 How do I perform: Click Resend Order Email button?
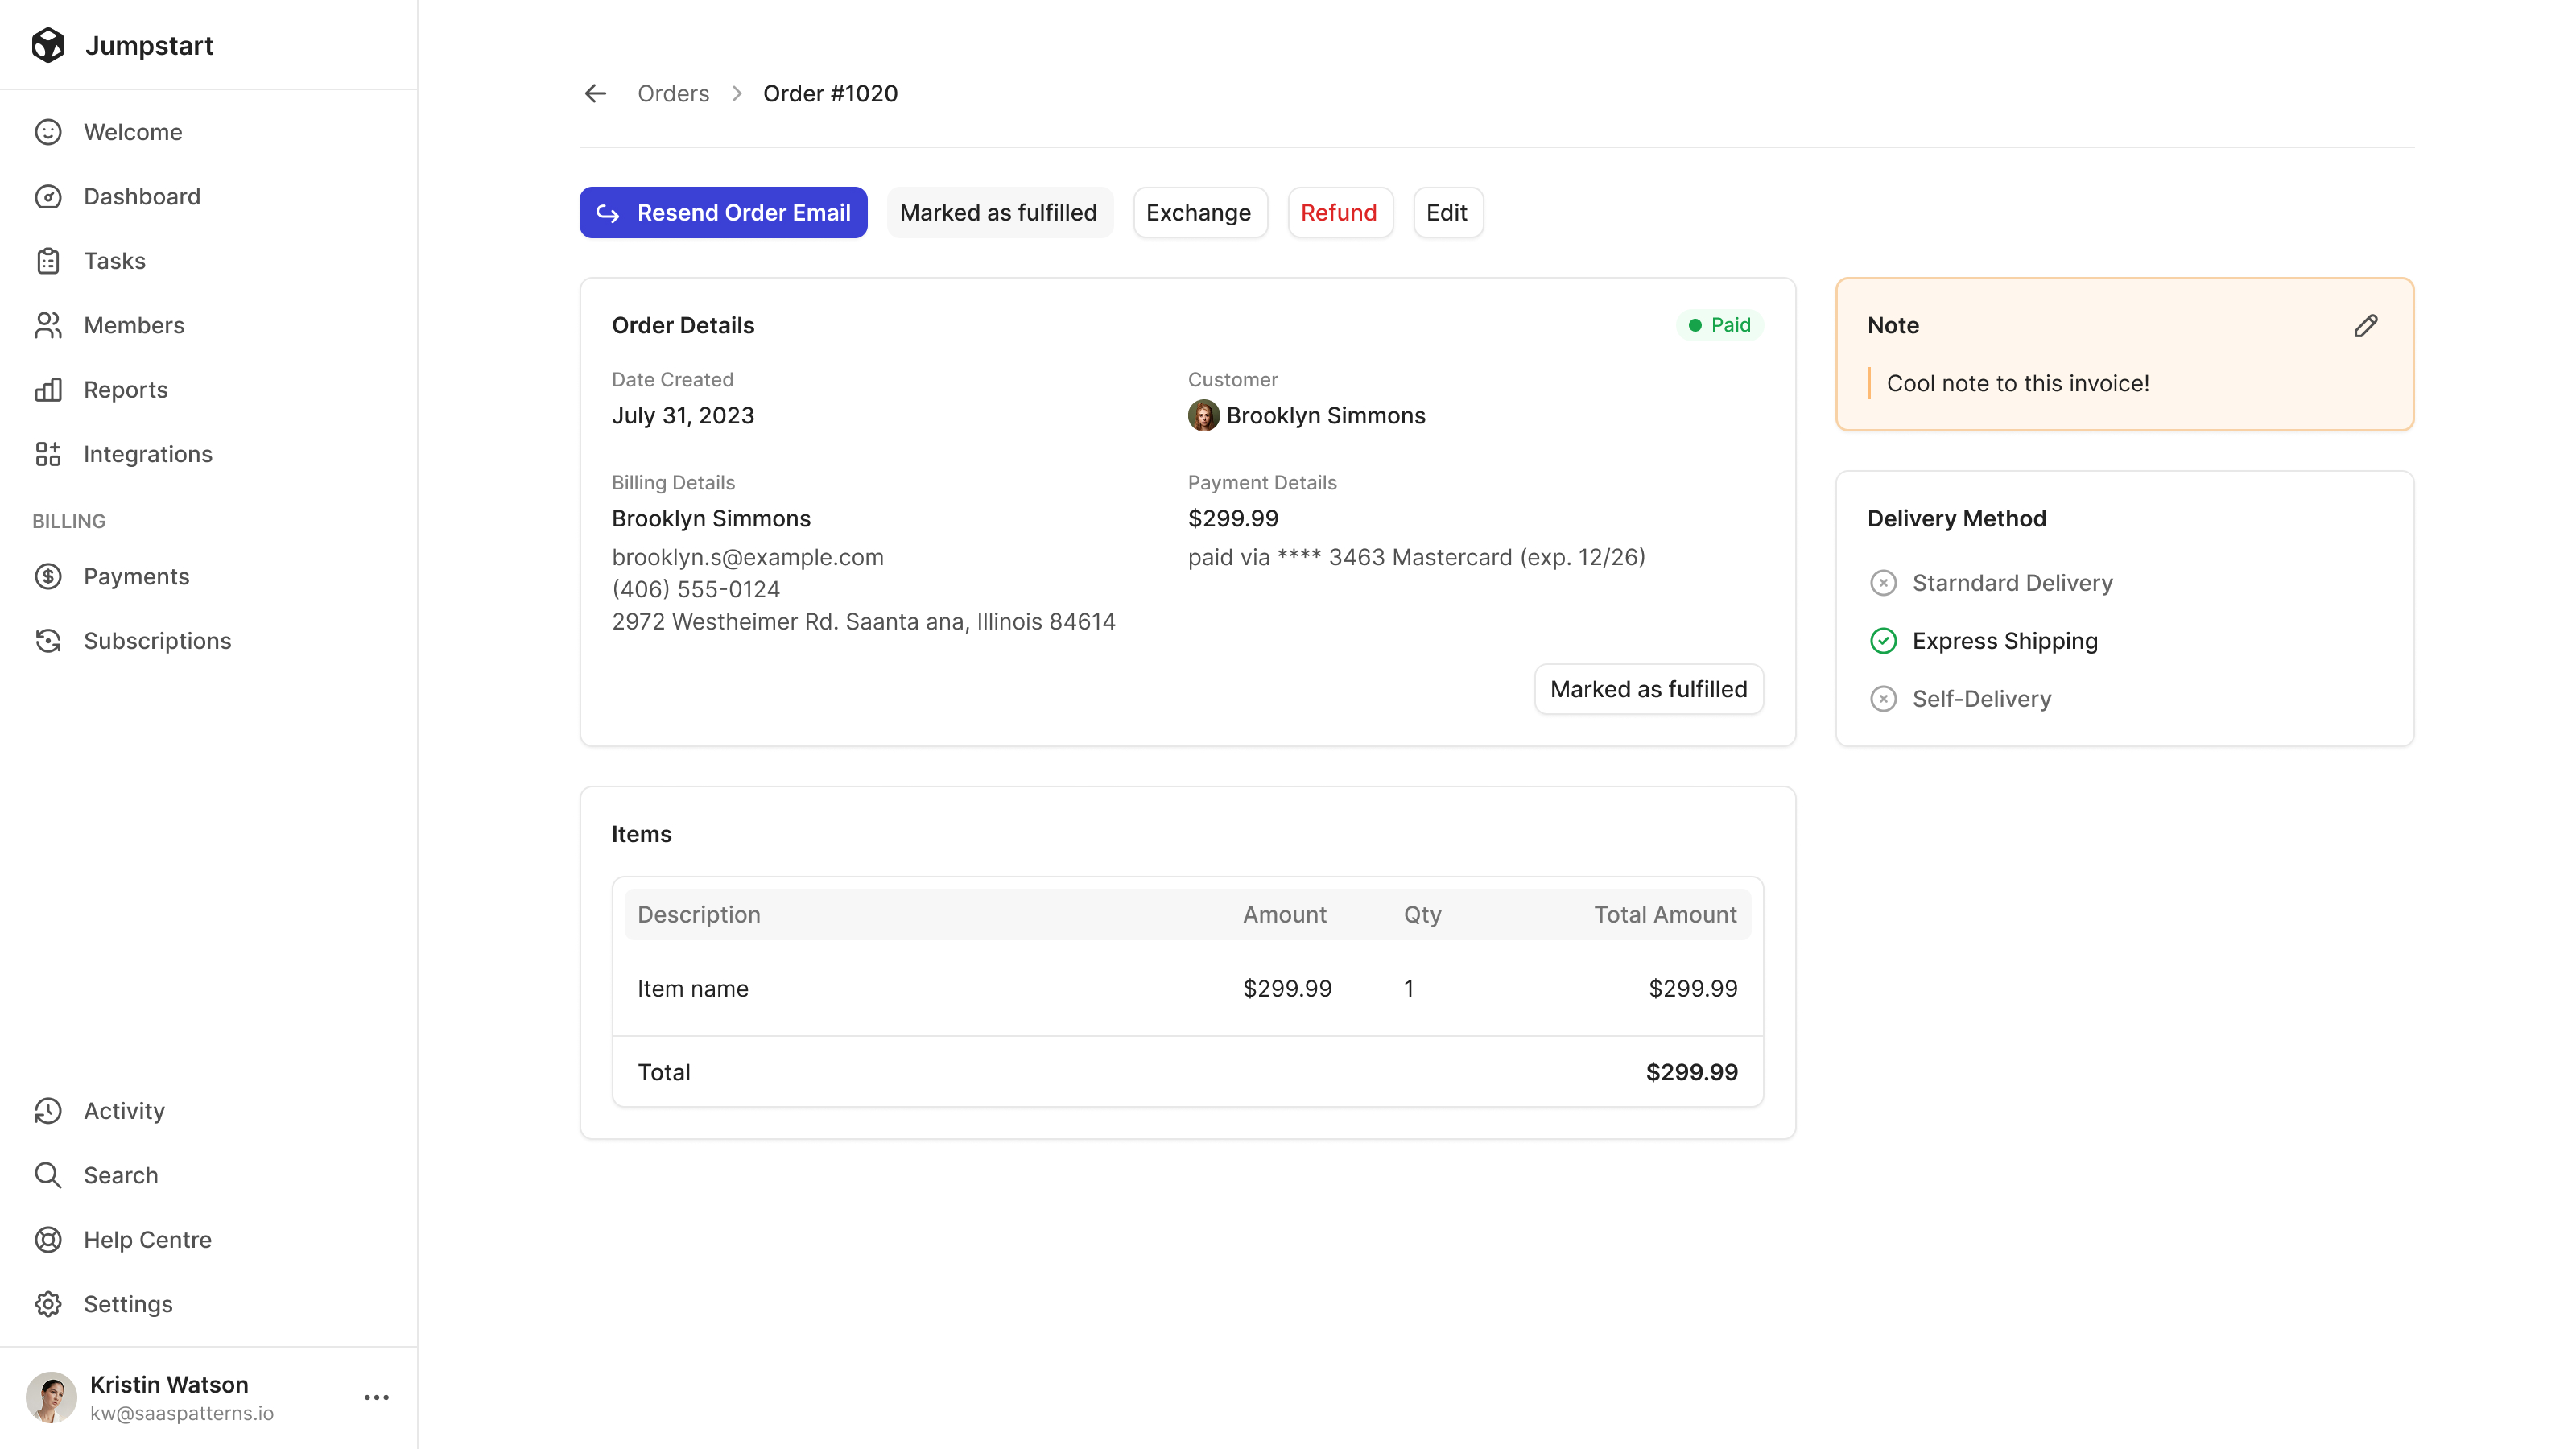click(723, 213)
